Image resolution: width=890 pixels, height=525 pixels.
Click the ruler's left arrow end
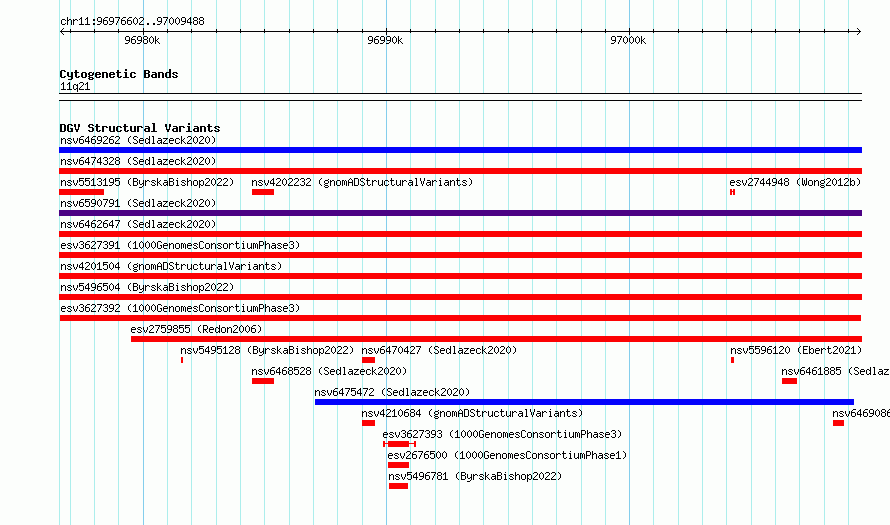62,31
